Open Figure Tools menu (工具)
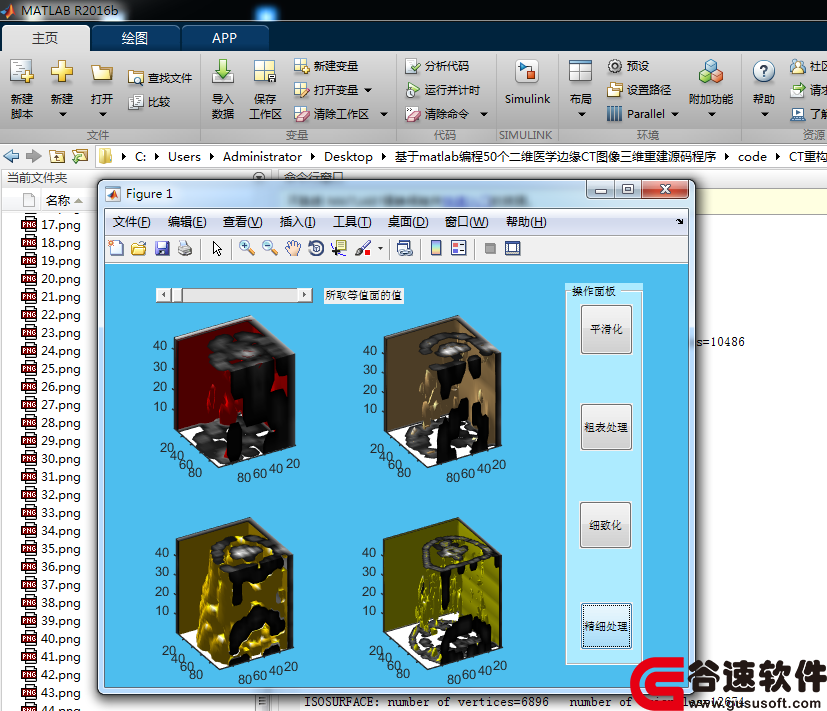Screen dimensions: 827x711 coord(352,222)
